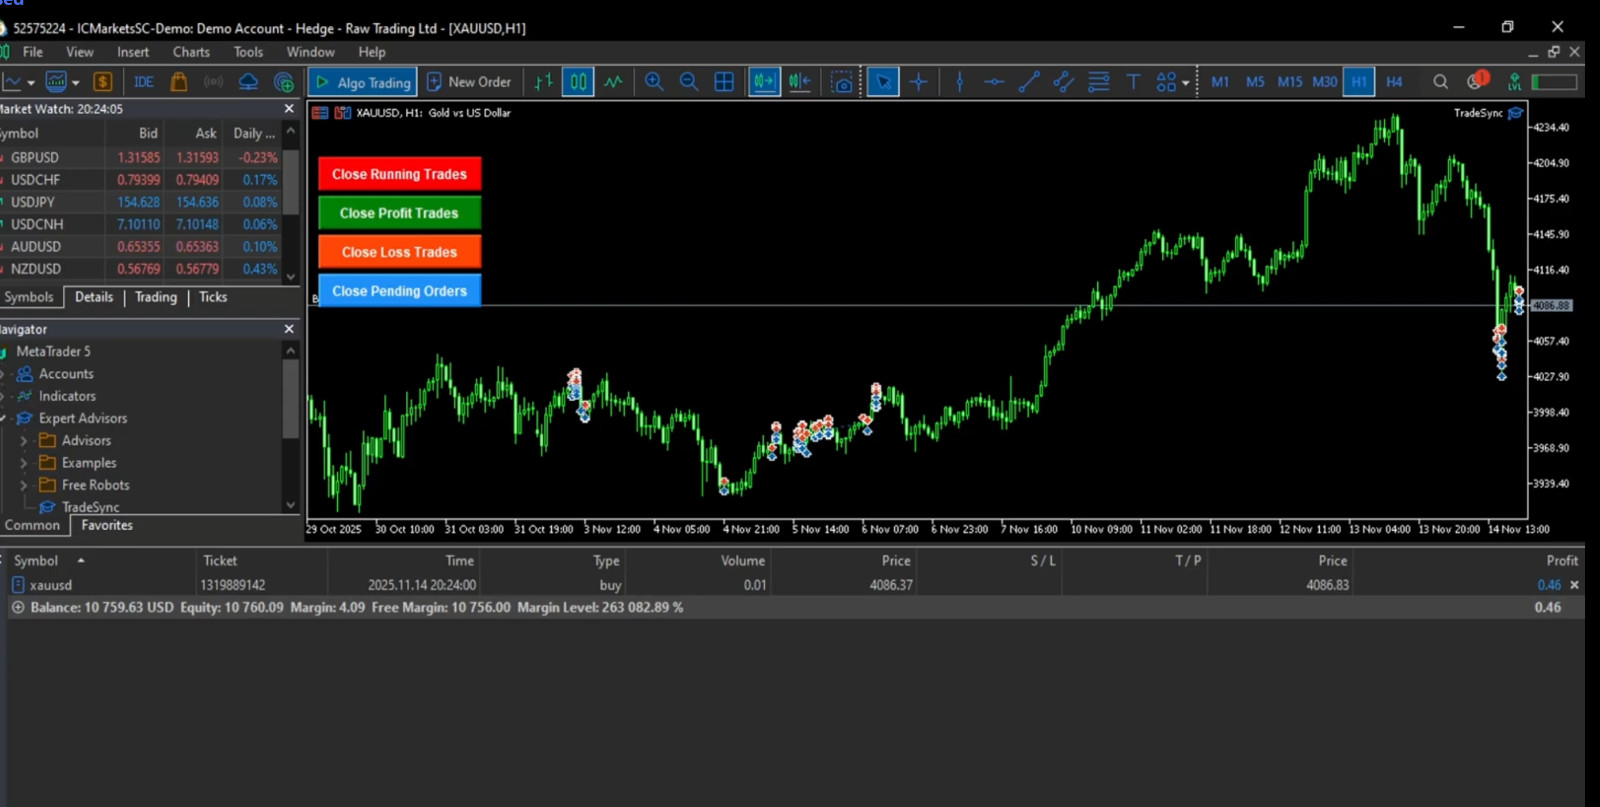This screenshot has height=807, width=1600.
Task: Toggle Algo Trading on
Action: (362, 82)
